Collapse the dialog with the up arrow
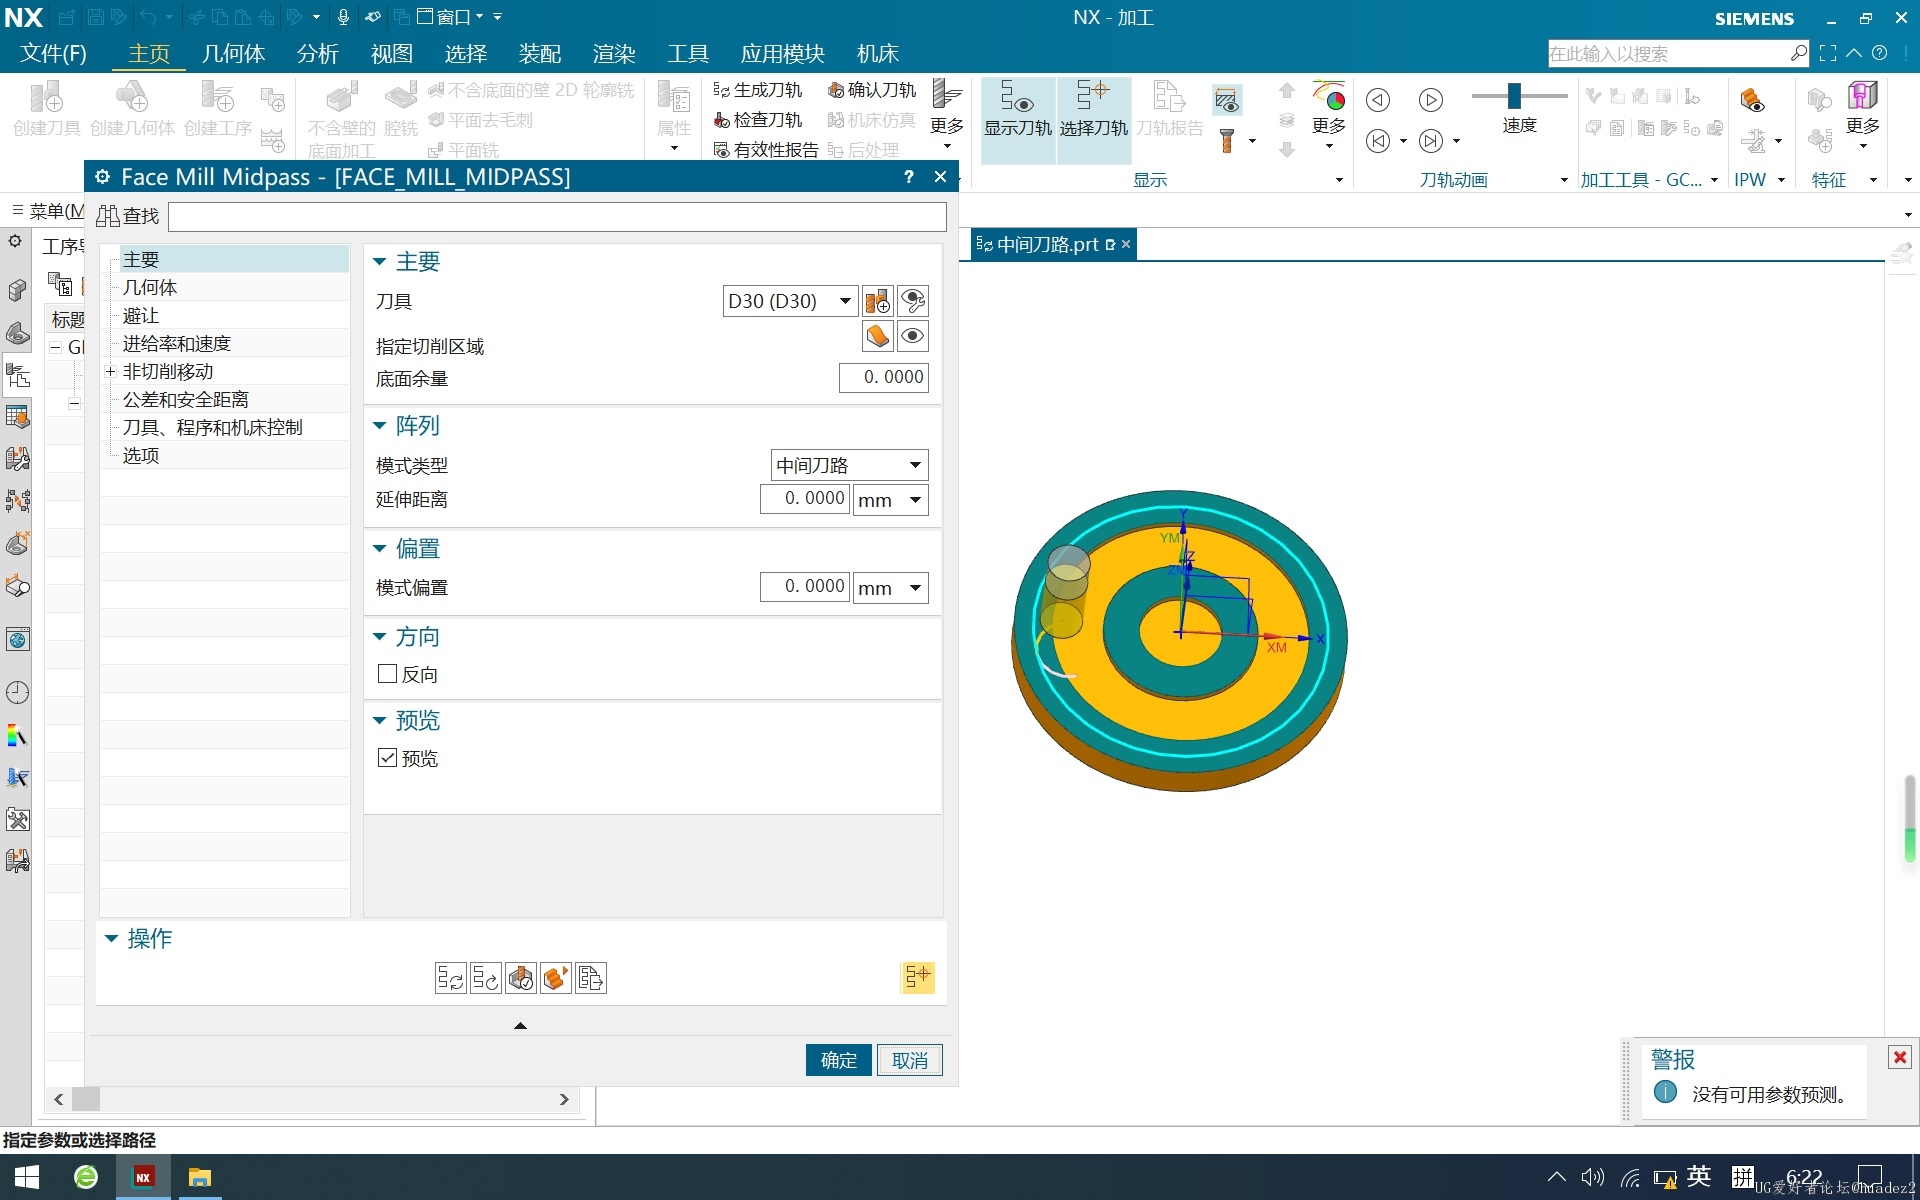The height and width of the screenshot is (1200, 1920). click(x=520, y=1025)
